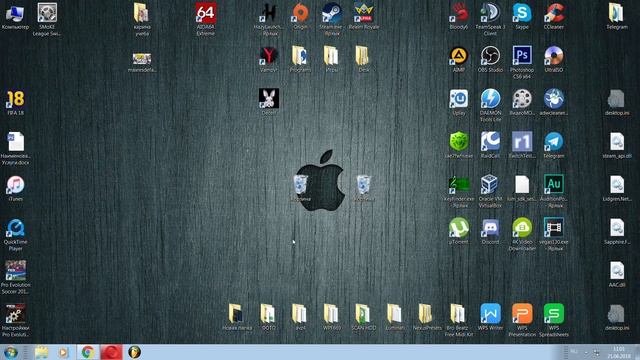This screenshot has width=640, height=360.
Task: Select the .docx Word document icon
Action: (16, 142)
